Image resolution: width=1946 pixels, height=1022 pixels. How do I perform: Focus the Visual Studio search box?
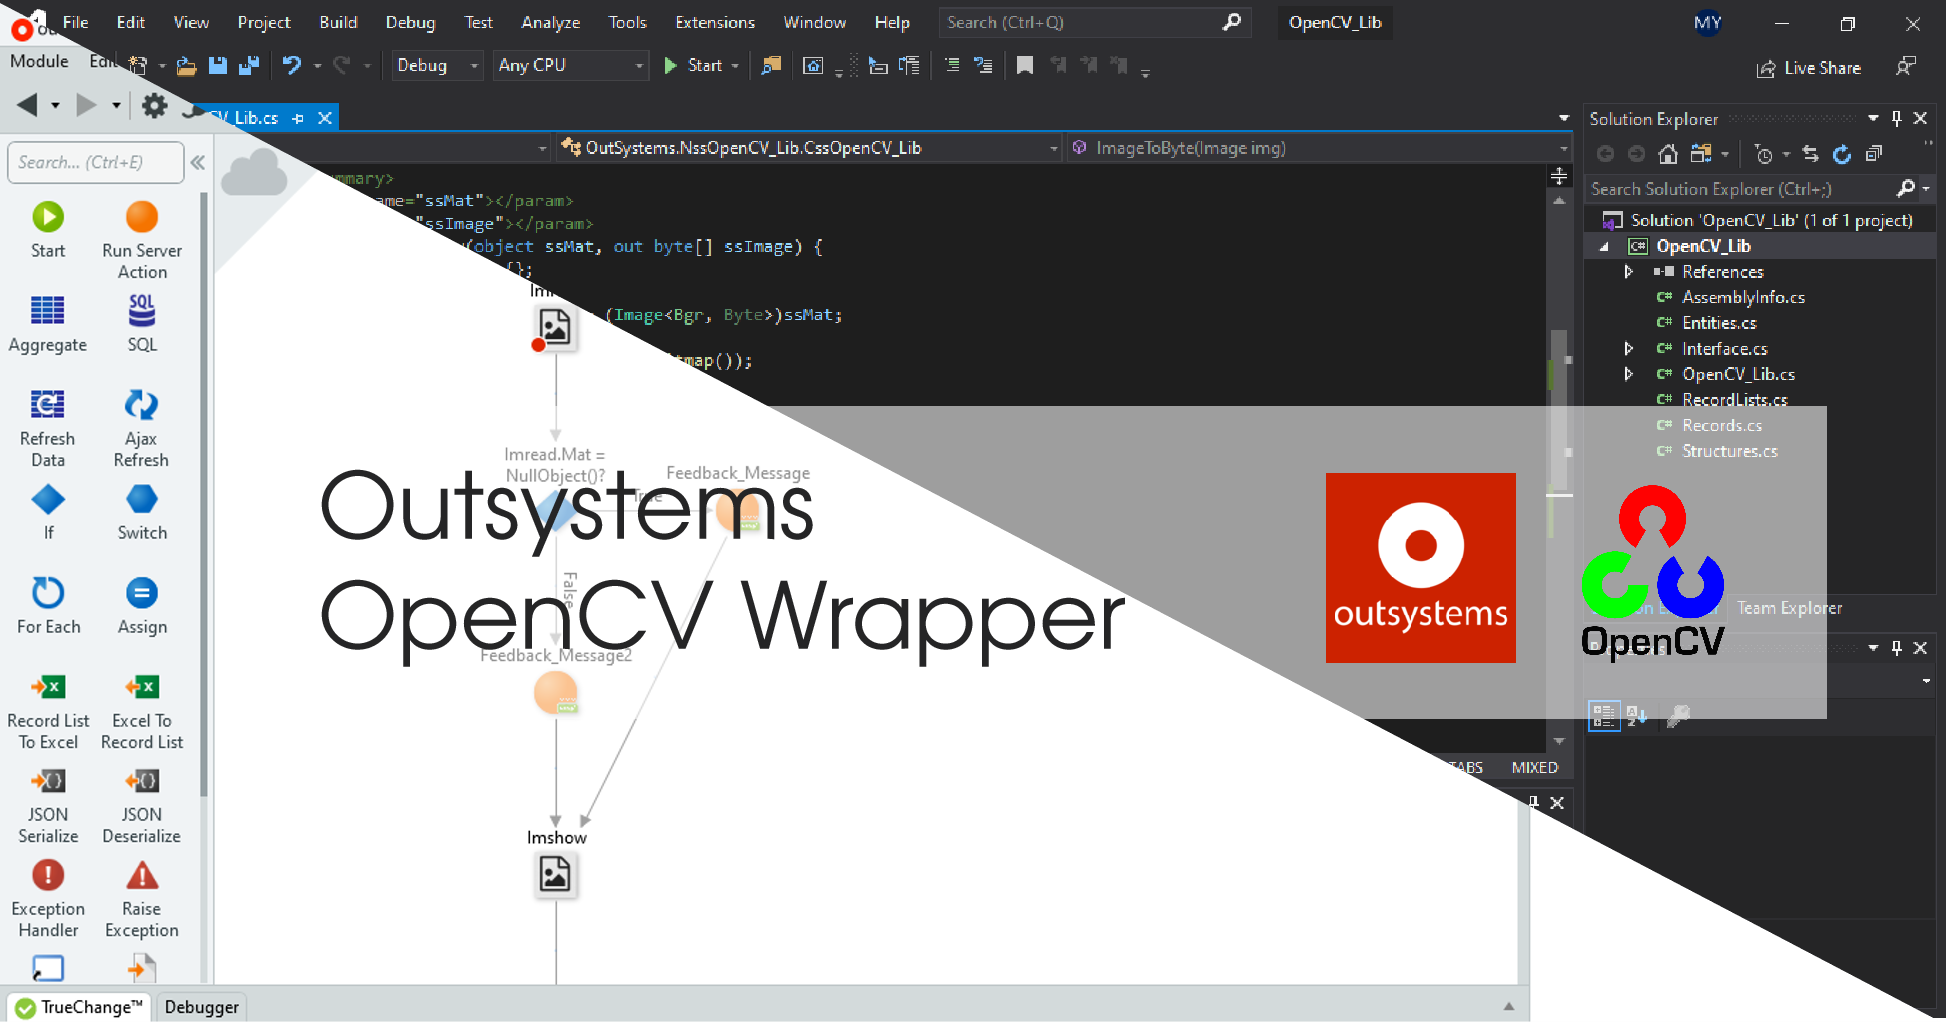click(1094, 22)
